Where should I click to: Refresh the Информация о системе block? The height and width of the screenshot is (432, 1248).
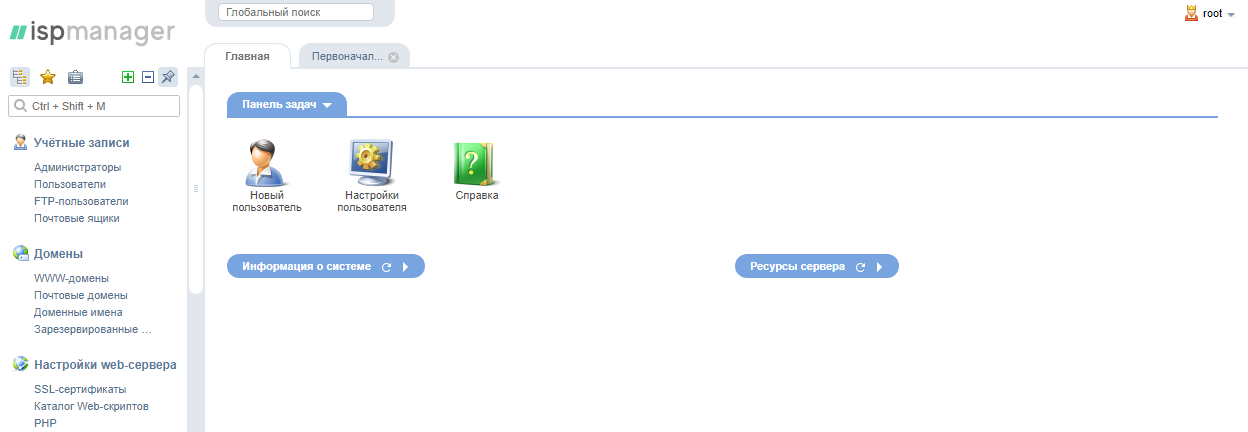[386, 268]
